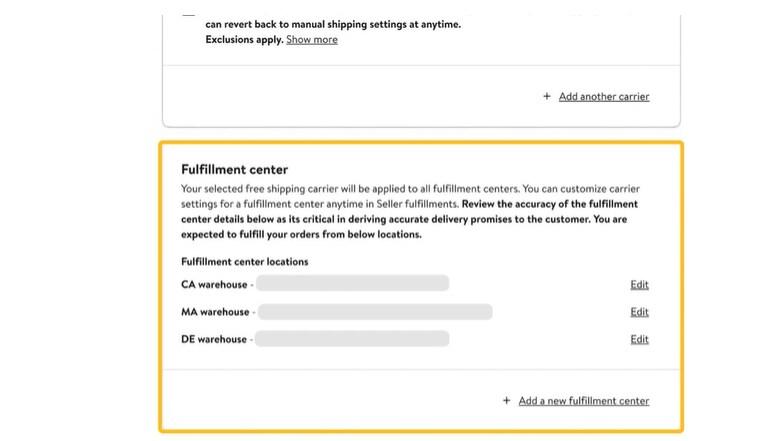This screenshot has width=783, height=441.
Task: Click the plus icon beside Add a new fulfillment center
Action: (x=507, y=401)
